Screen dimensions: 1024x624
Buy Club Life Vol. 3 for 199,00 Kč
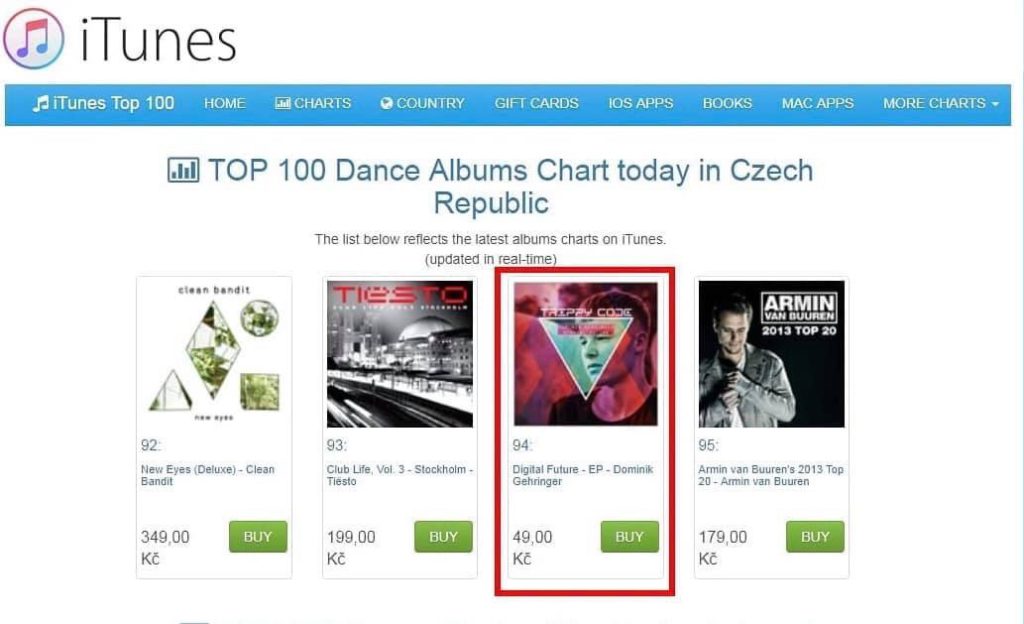[x=444, y=537]
